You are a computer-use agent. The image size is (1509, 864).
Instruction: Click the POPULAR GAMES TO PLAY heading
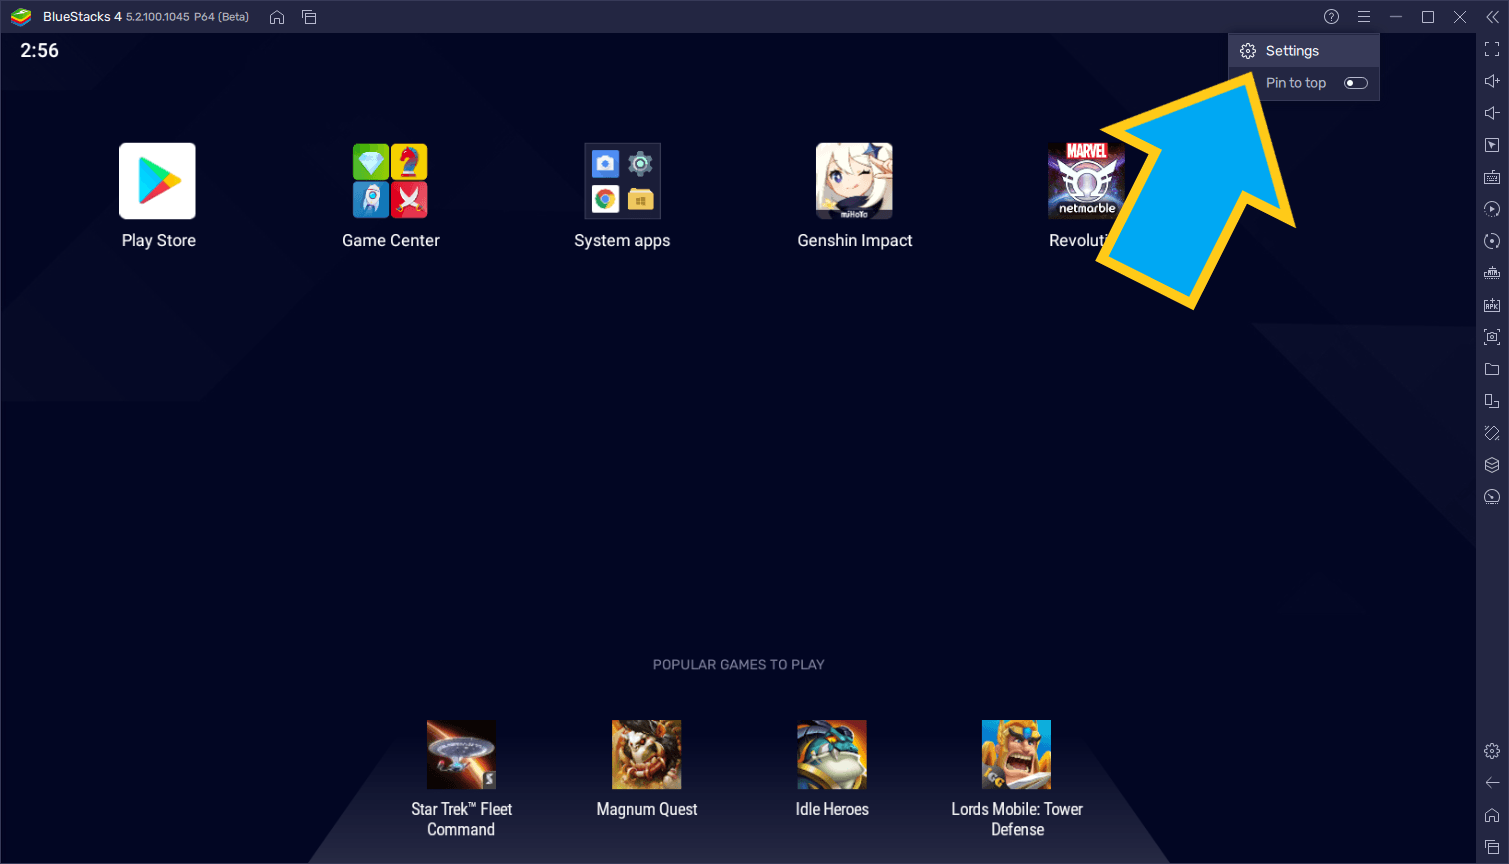(x=738, y=664)
